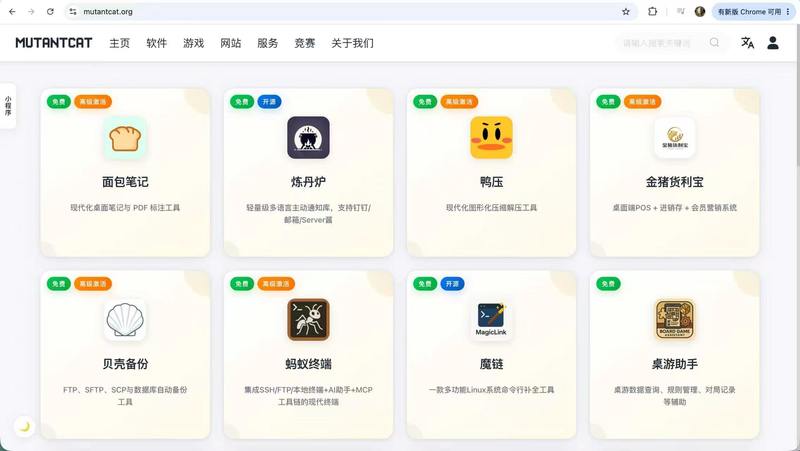The height and width of the screenshot is (451, 800).
Task: Open the browser extensions puzzle icon
Action: click(653, 11)
